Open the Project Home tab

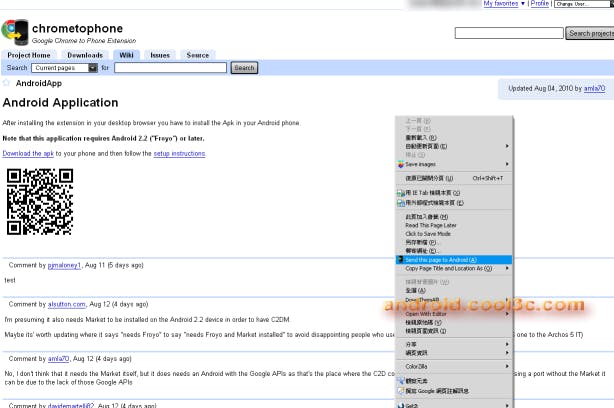pyautogui.click(x=29, y=55)
